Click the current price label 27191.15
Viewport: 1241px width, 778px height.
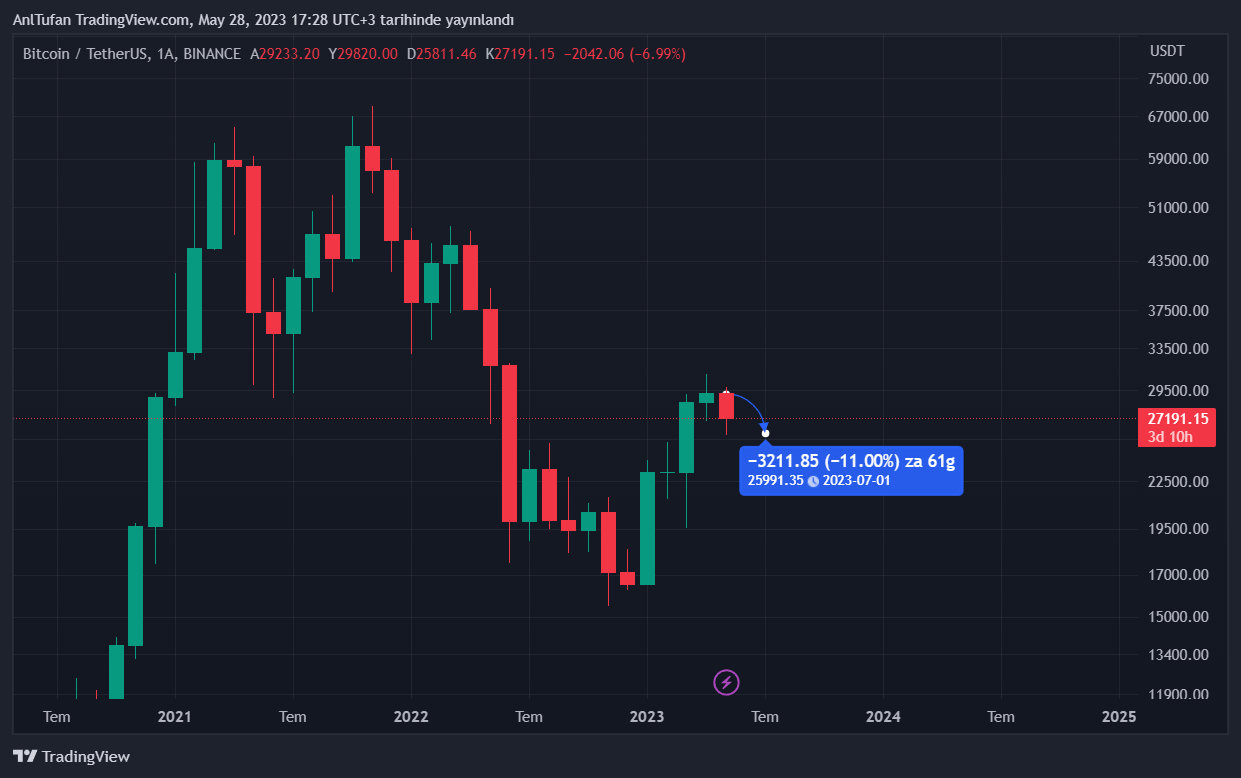[x=1178, y=419]
